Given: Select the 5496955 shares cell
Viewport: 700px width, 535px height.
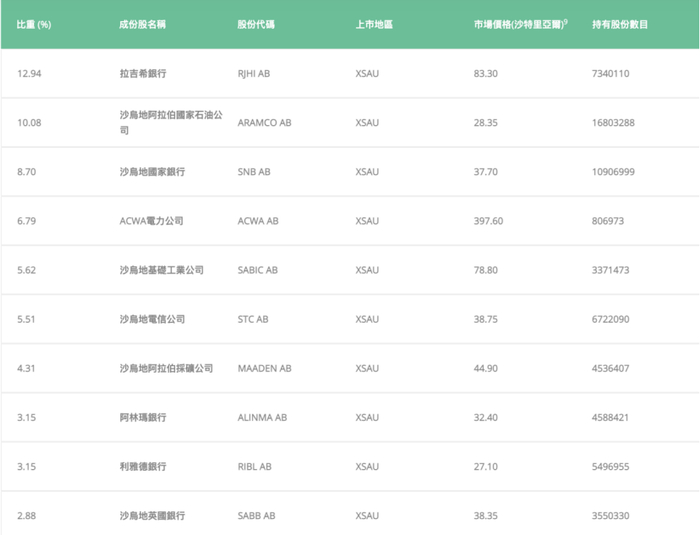Looking at the screenshot, I should pyautogui.click(x=610, y=467).
